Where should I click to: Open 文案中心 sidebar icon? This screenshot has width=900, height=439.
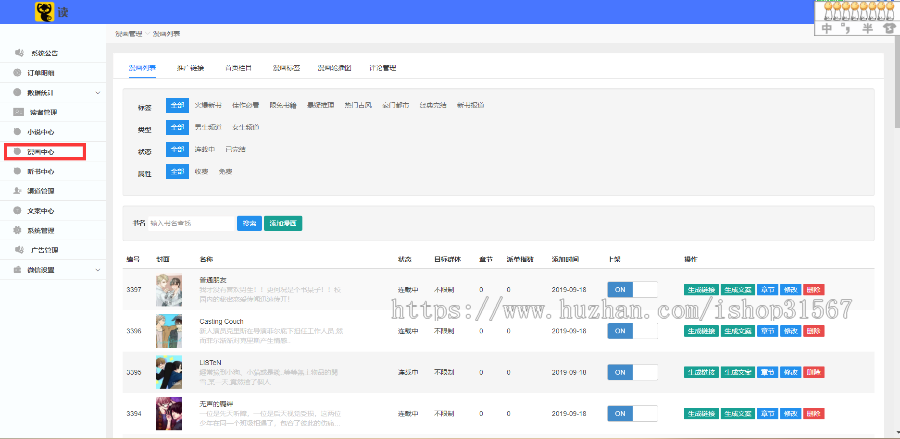(x=17, y=211)
